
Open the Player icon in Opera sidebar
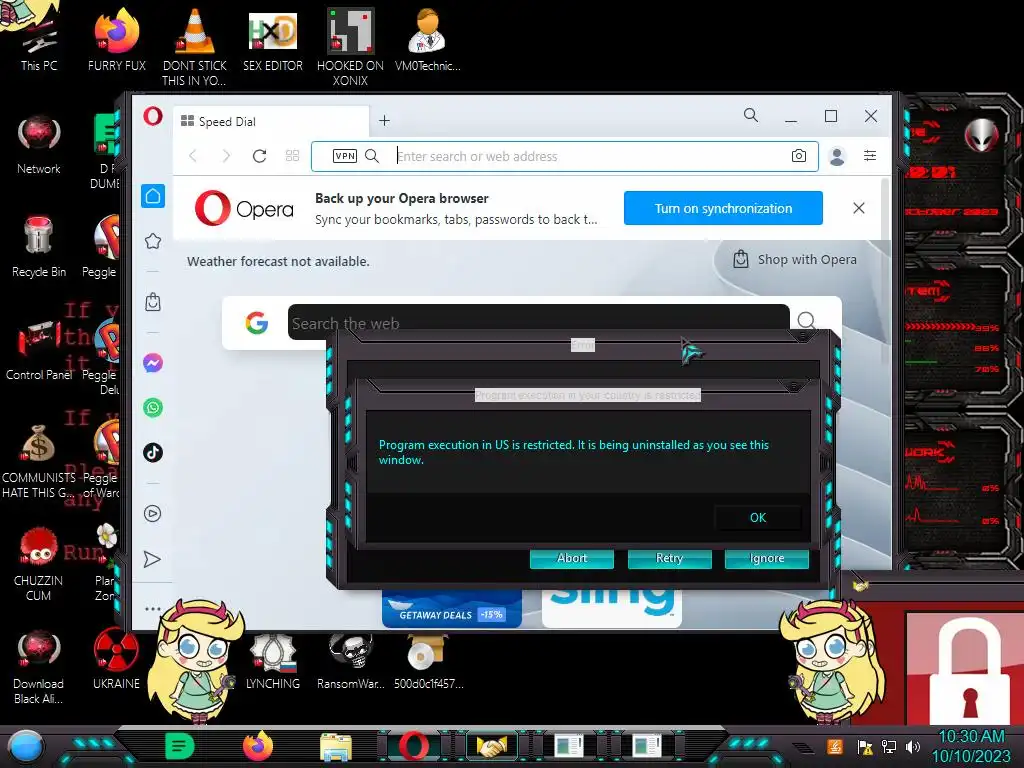pyautogui.click(x=153, y=513)
